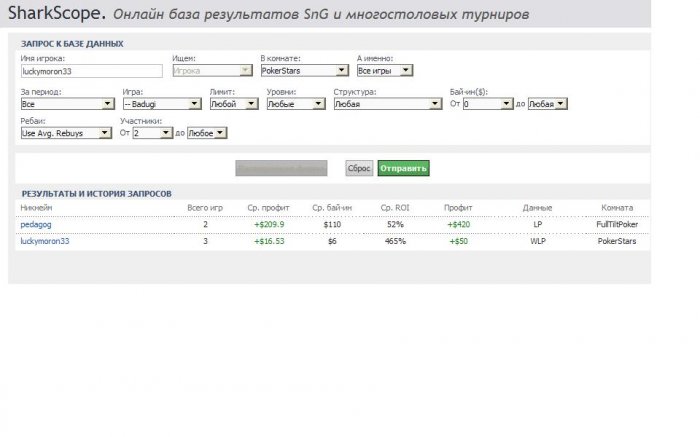Screen dimensions: 700x437
Task: Click the $6 average buy-in value
Action: [332, 241]
